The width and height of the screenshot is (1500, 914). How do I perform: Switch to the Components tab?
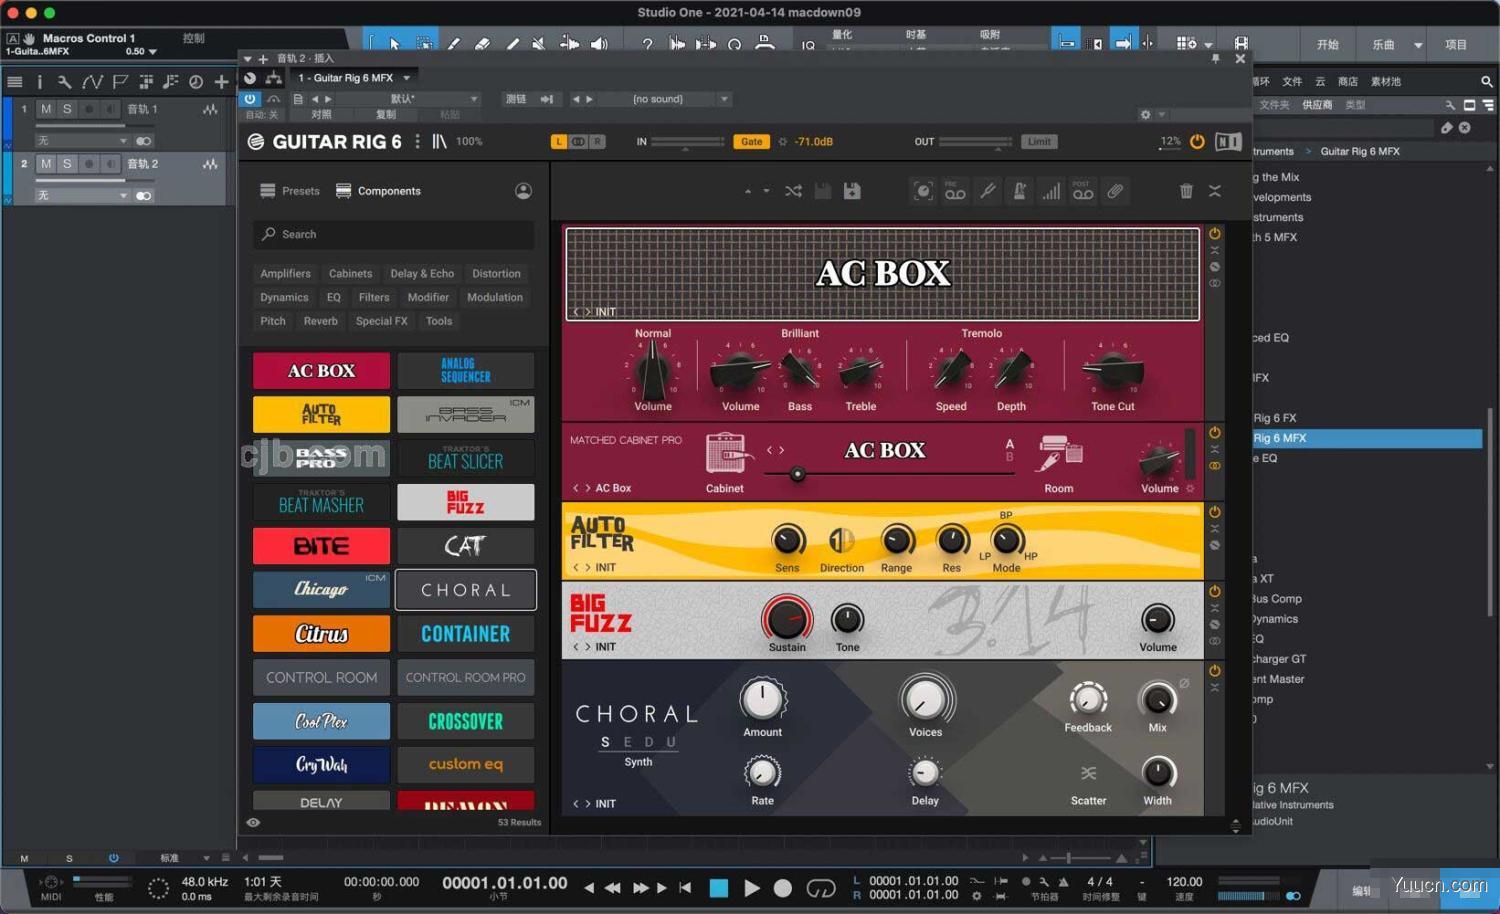point(379,191)
